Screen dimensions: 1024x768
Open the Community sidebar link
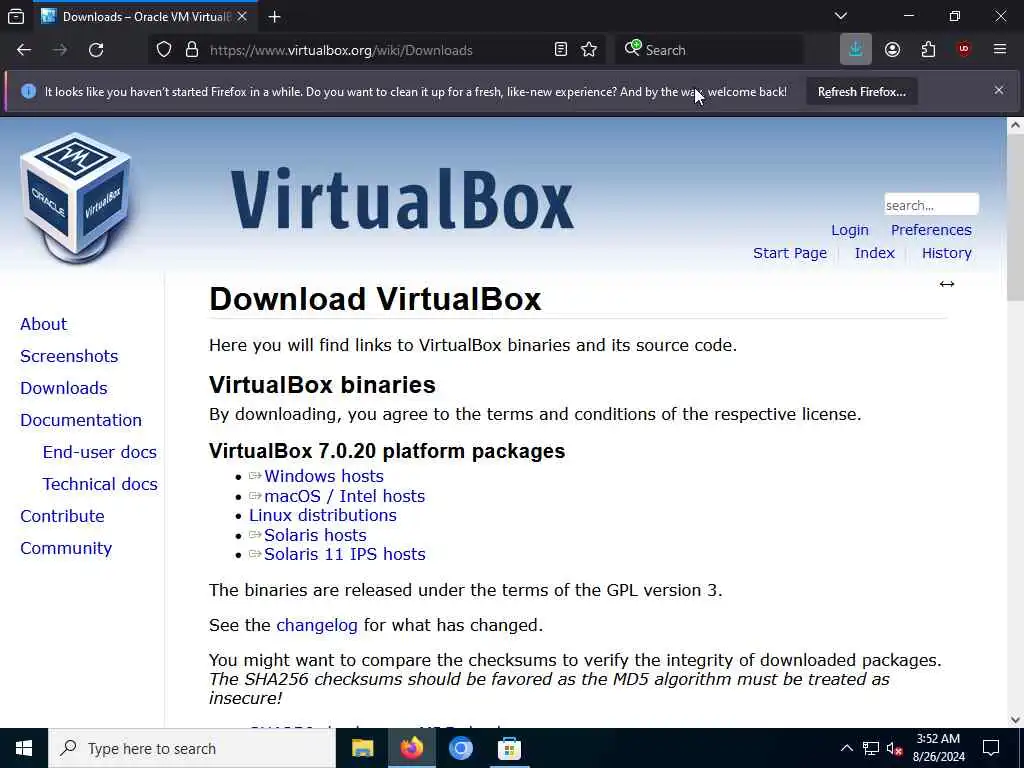(x=66, y=548)
